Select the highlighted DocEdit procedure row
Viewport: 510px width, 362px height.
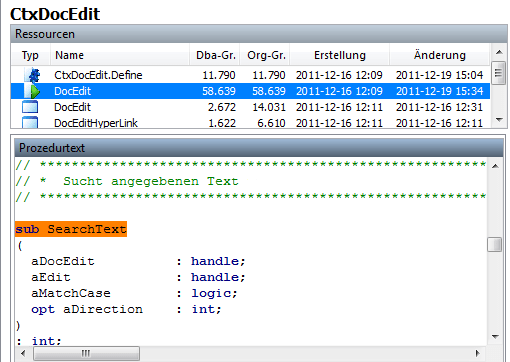(x=250, y=91)
